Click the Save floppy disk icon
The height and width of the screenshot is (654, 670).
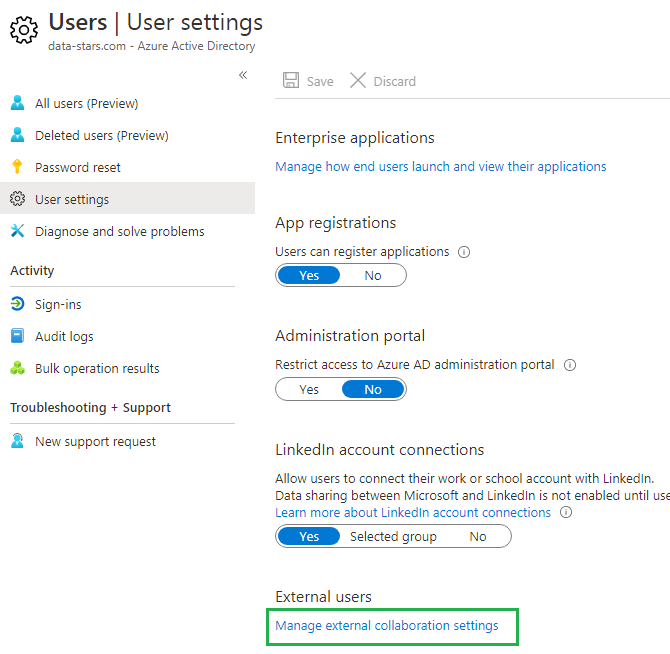(291, 81)
